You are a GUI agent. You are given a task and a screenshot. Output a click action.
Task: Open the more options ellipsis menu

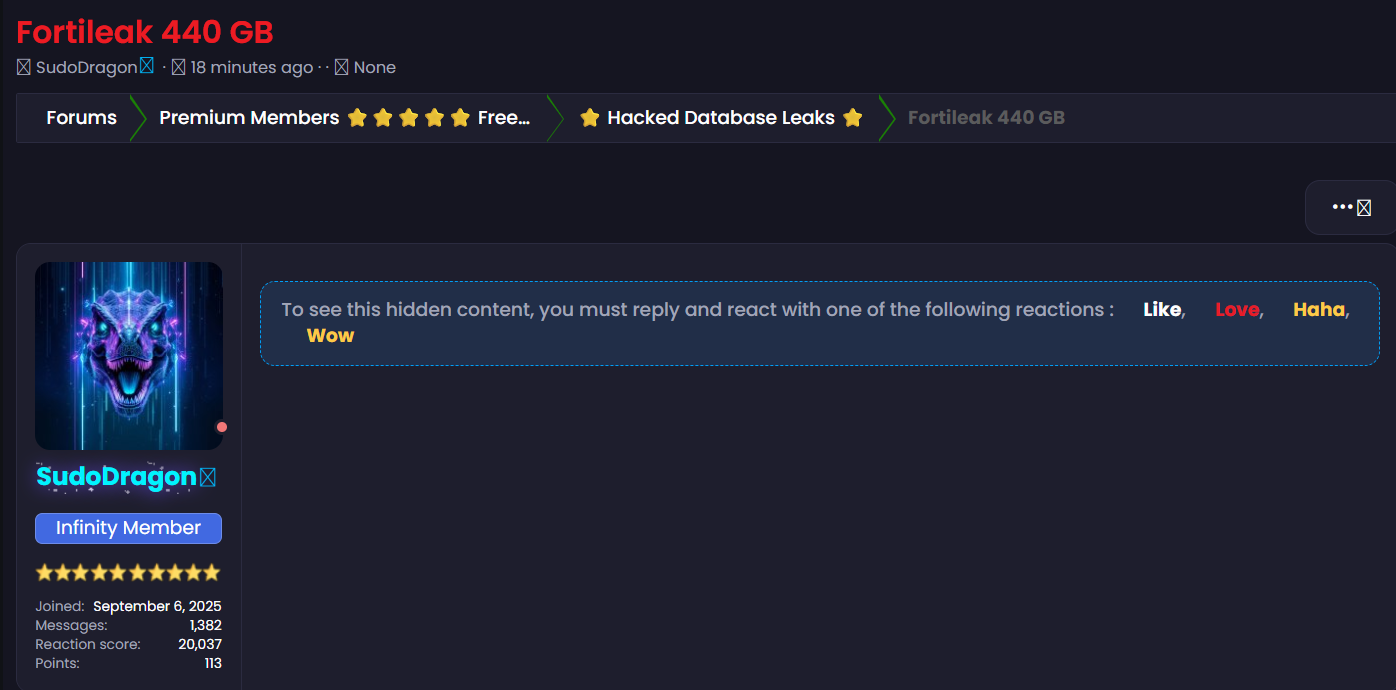pyautogui.click(x=1351, y=207)
